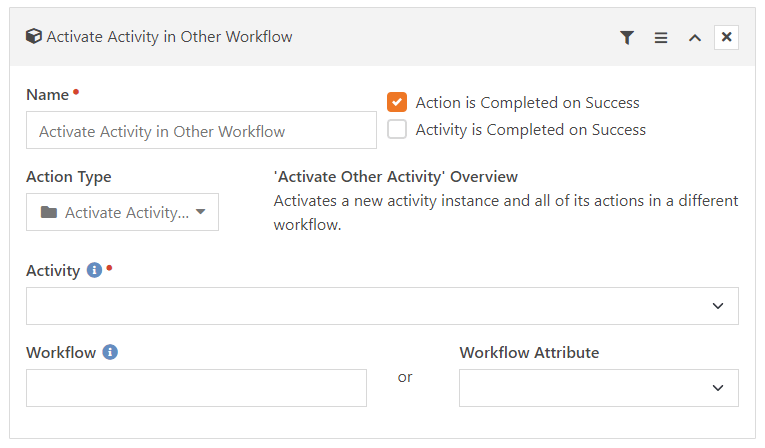Click the cube icon beside action title
The height and width of the screenshot is (448, 765).
pos(34,36)
